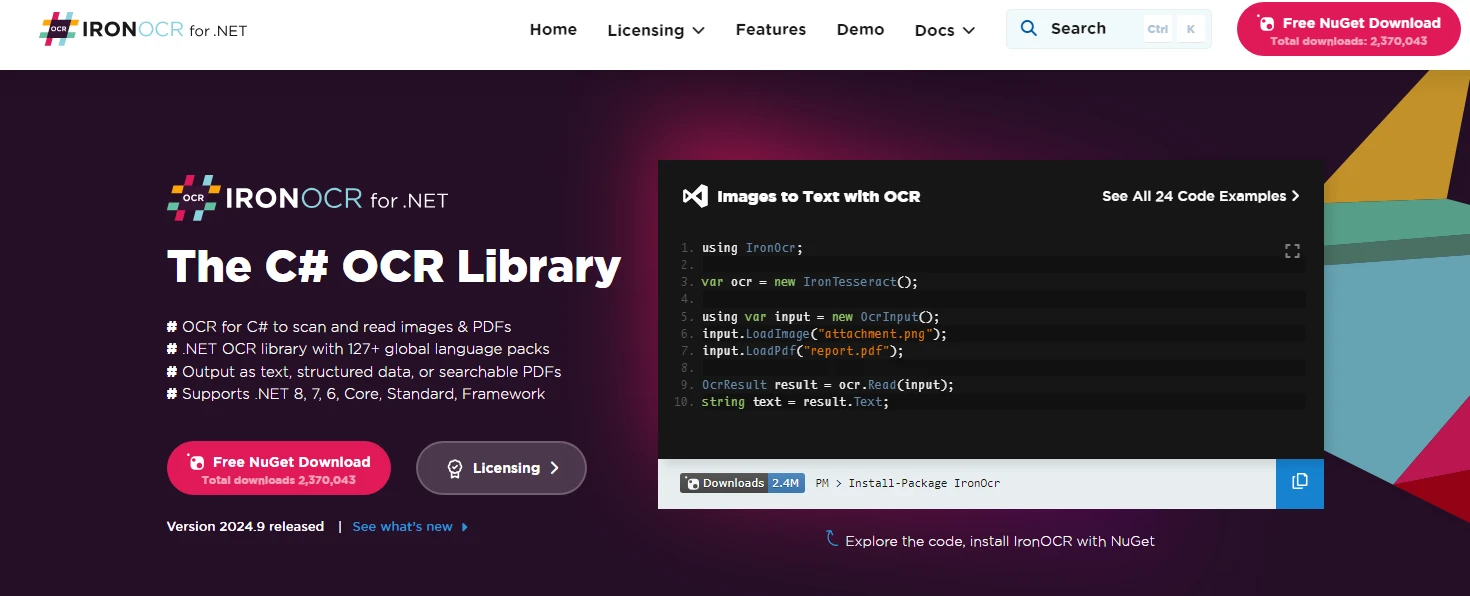
Task: Copy the install command with copy icon
Action: click(x=1299, y=482)
